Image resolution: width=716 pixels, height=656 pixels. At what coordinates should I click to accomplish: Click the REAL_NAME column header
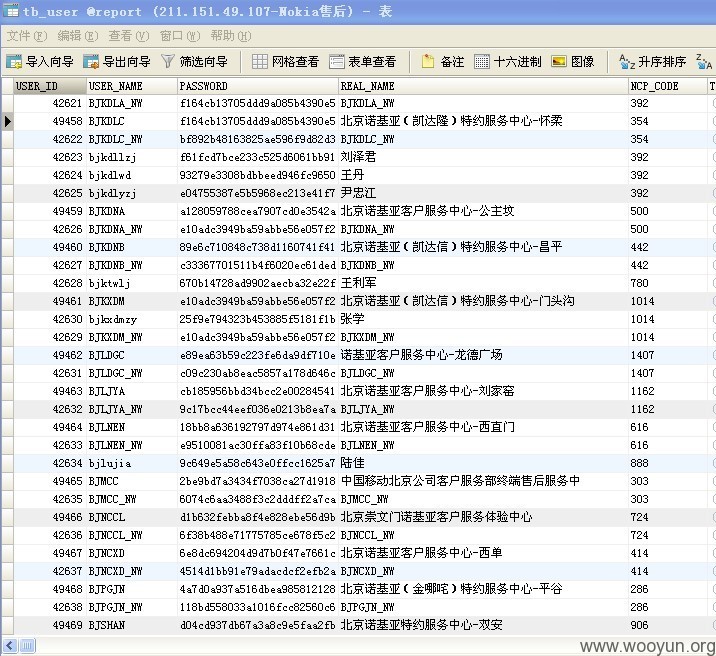[x=483, y=86]
